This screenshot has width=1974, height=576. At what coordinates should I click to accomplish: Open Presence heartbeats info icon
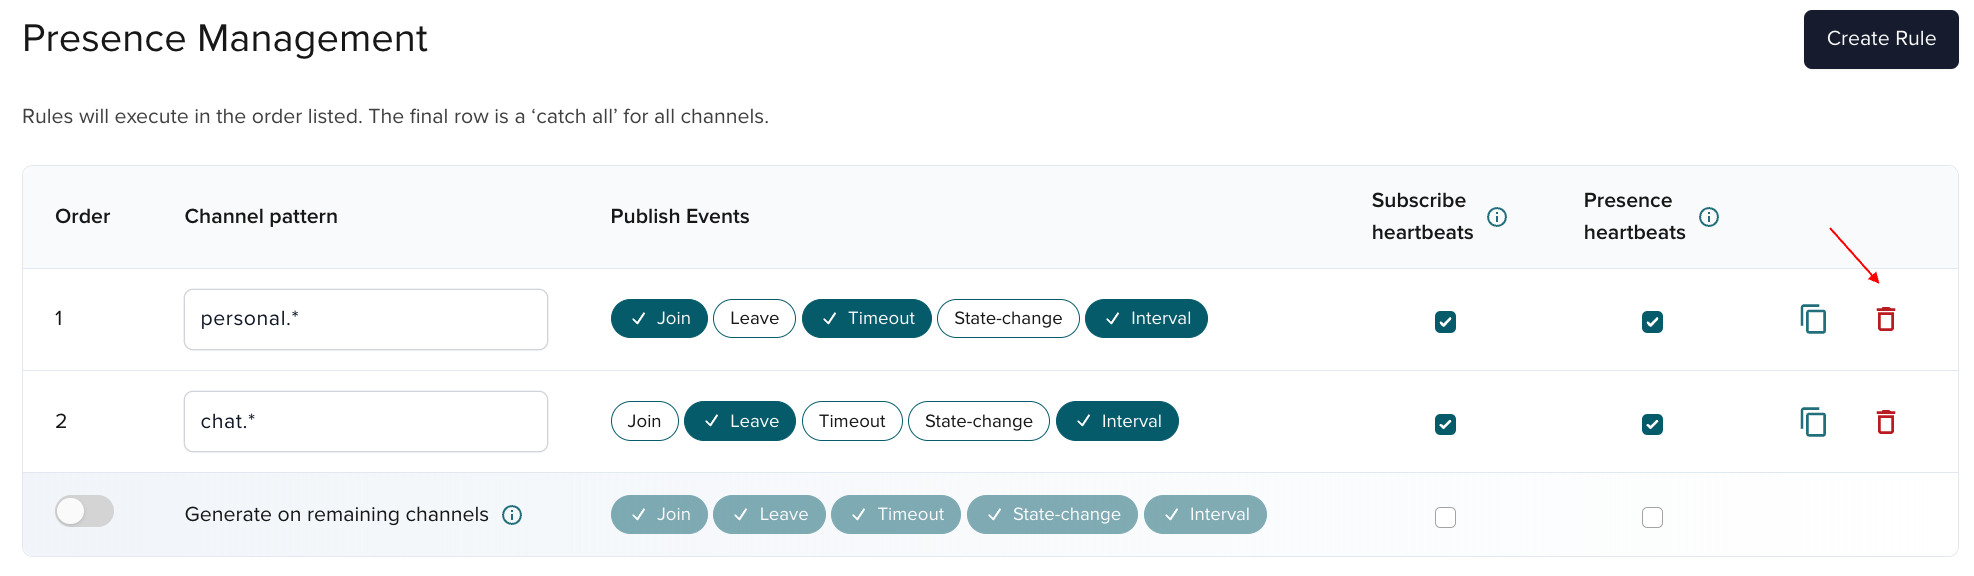click(x=1709, y=217)
